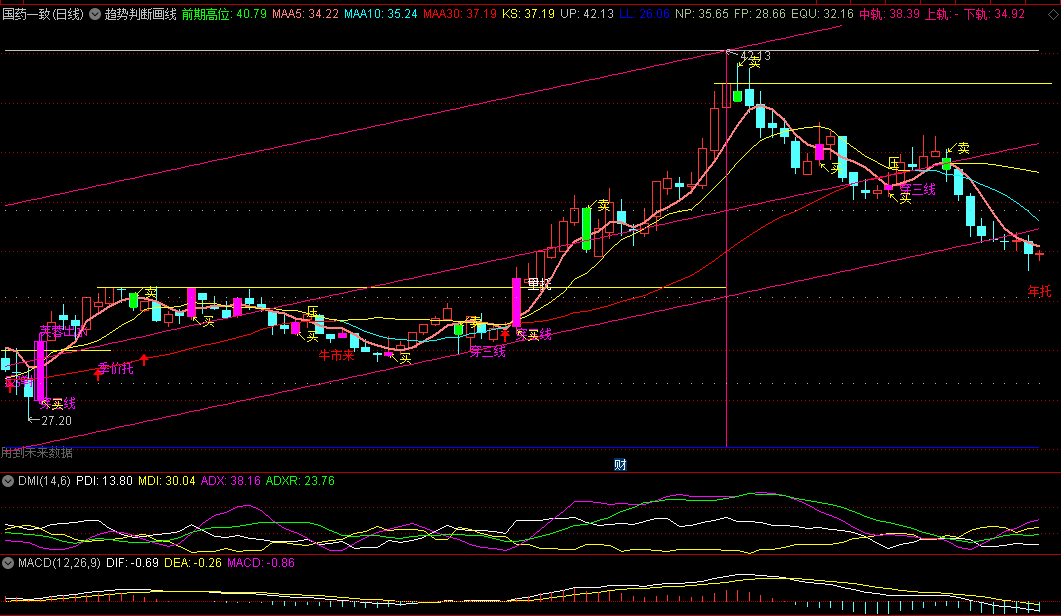The width and height of the screenshot is (1061, 616).
Task: Click the 牛市来 signal label
Action: (x=336, y=355)
